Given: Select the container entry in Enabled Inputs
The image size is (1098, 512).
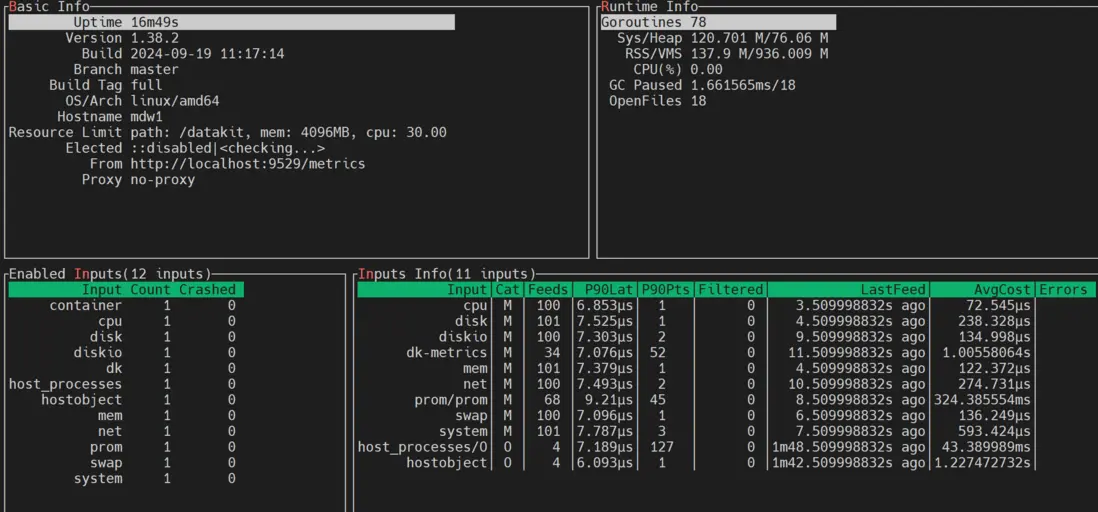Looking at the screenshot, I should pyautogui.click(x=86, y=306).
